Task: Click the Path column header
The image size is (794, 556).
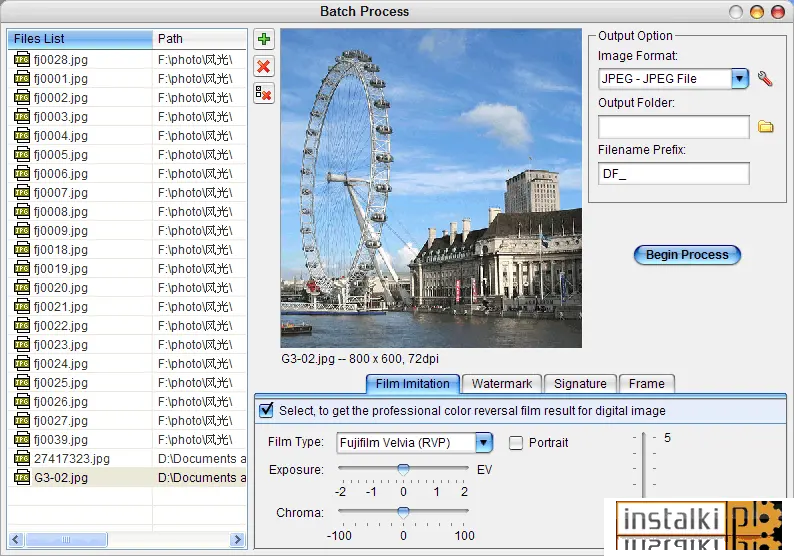Action: [200, 39]
